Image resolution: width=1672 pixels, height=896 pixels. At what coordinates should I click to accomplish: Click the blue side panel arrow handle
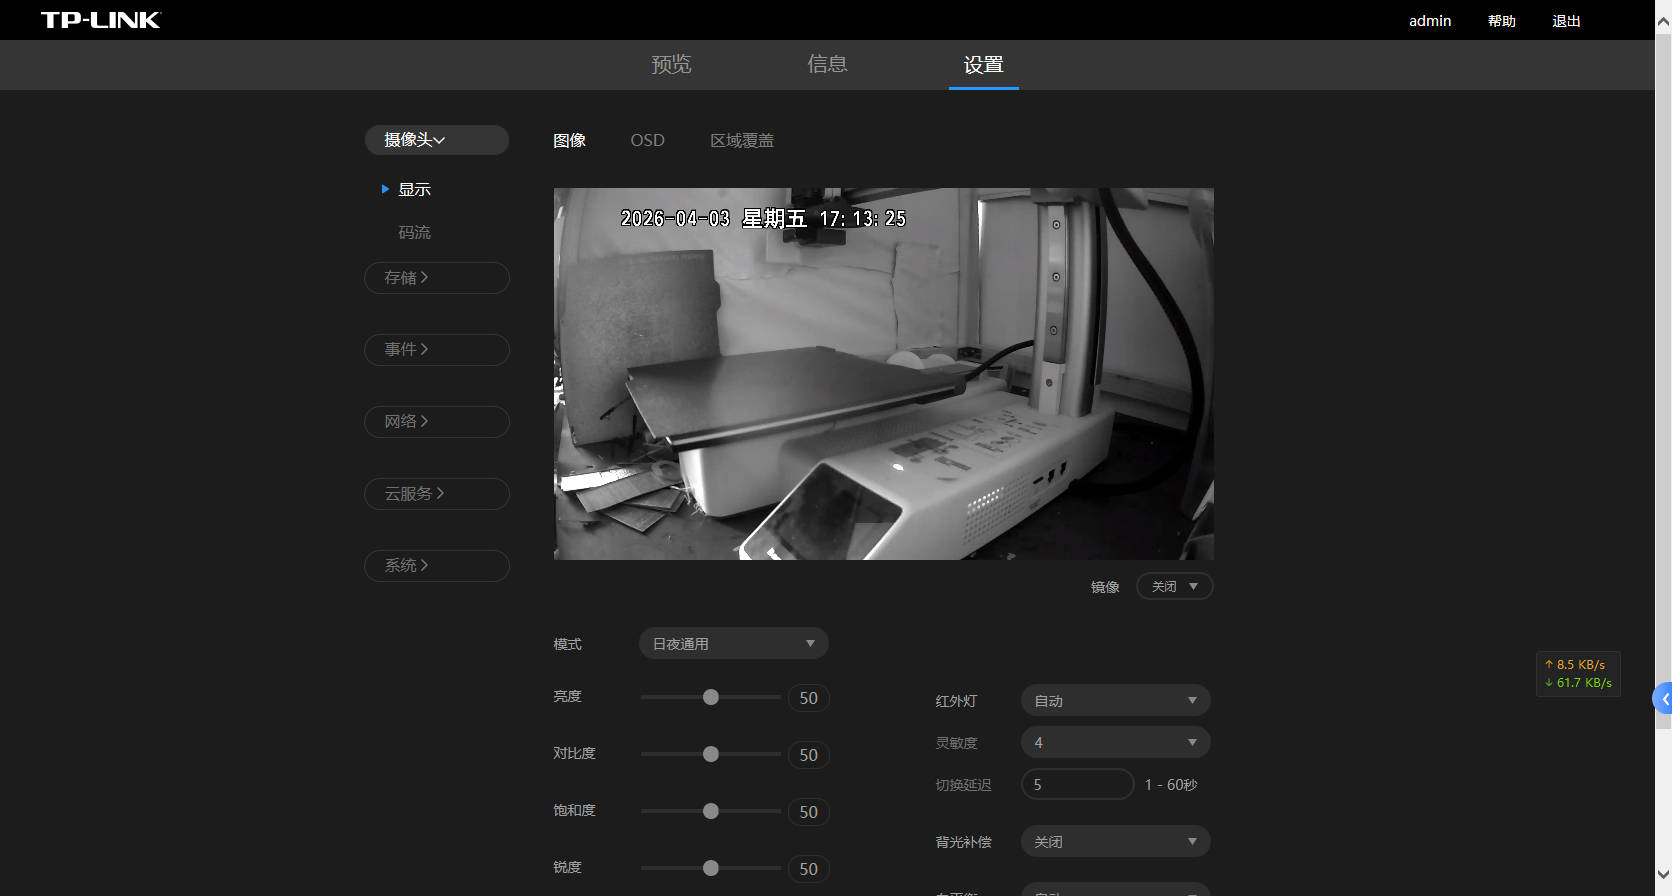click(1663, 699)
